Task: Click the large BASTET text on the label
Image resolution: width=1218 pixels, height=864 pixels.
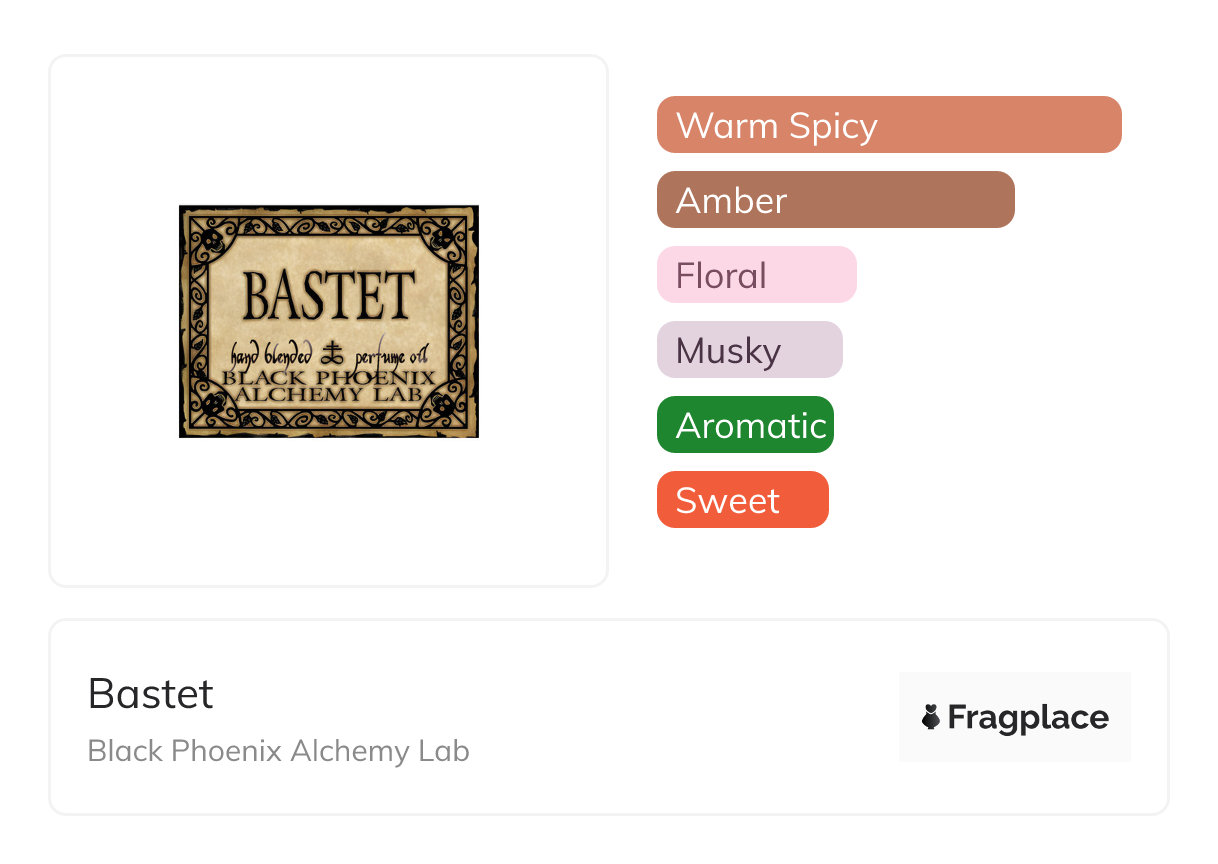Action: pos(329,295)
